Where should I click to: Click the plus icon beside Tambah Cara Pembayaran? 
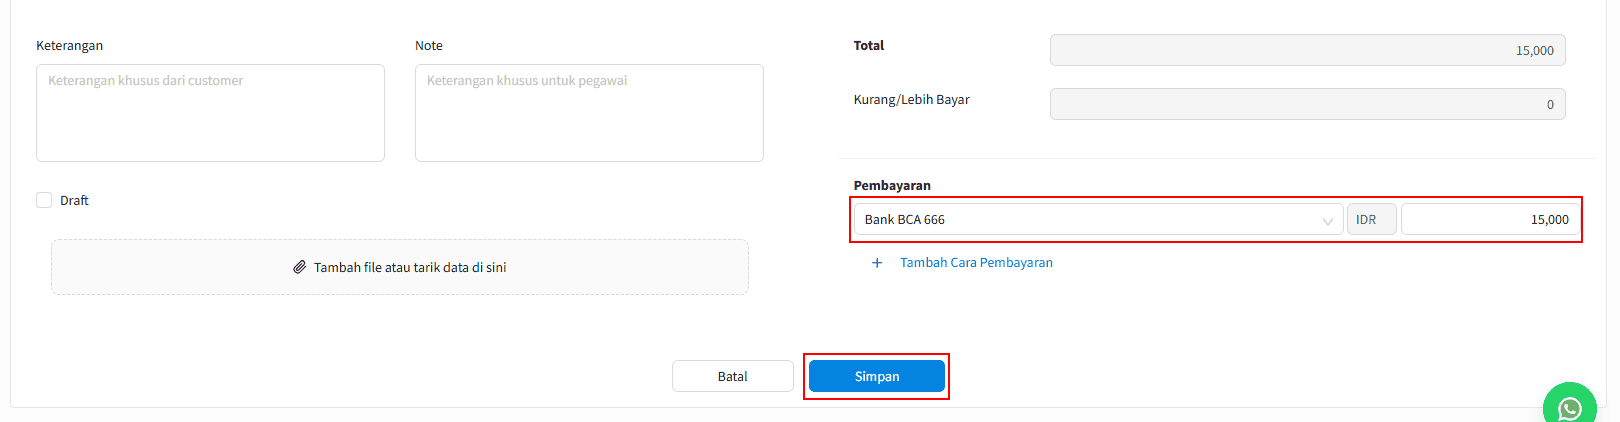coord(877,263)
